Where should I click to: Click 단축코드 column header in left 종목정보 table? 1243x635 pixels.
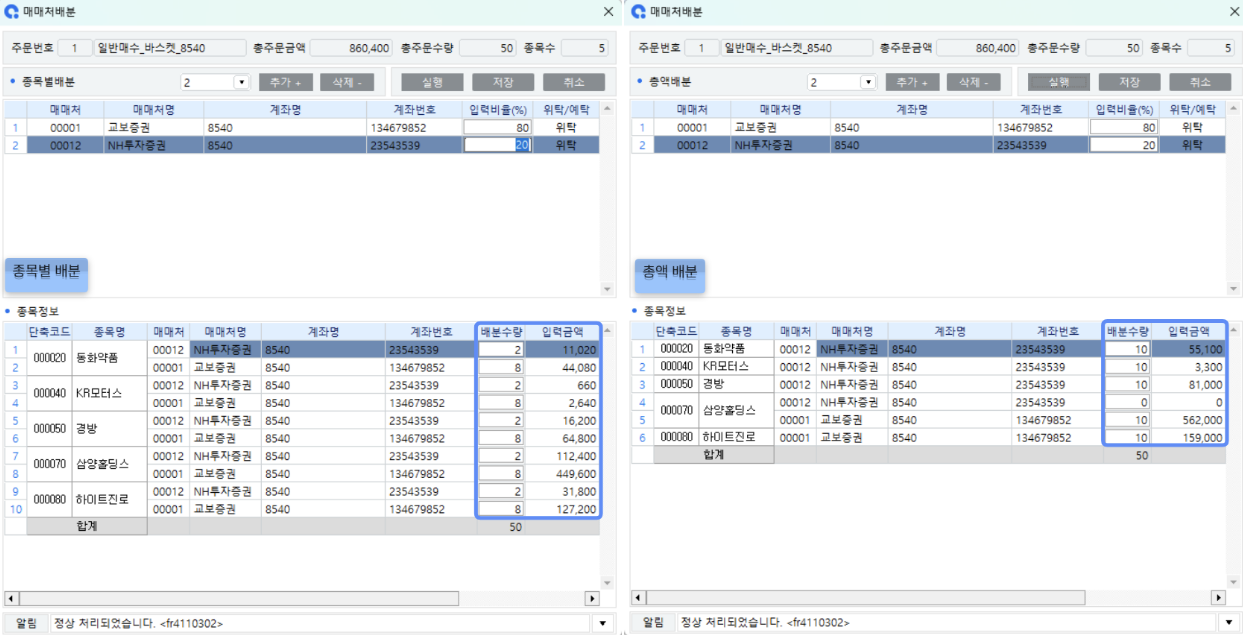49,331
